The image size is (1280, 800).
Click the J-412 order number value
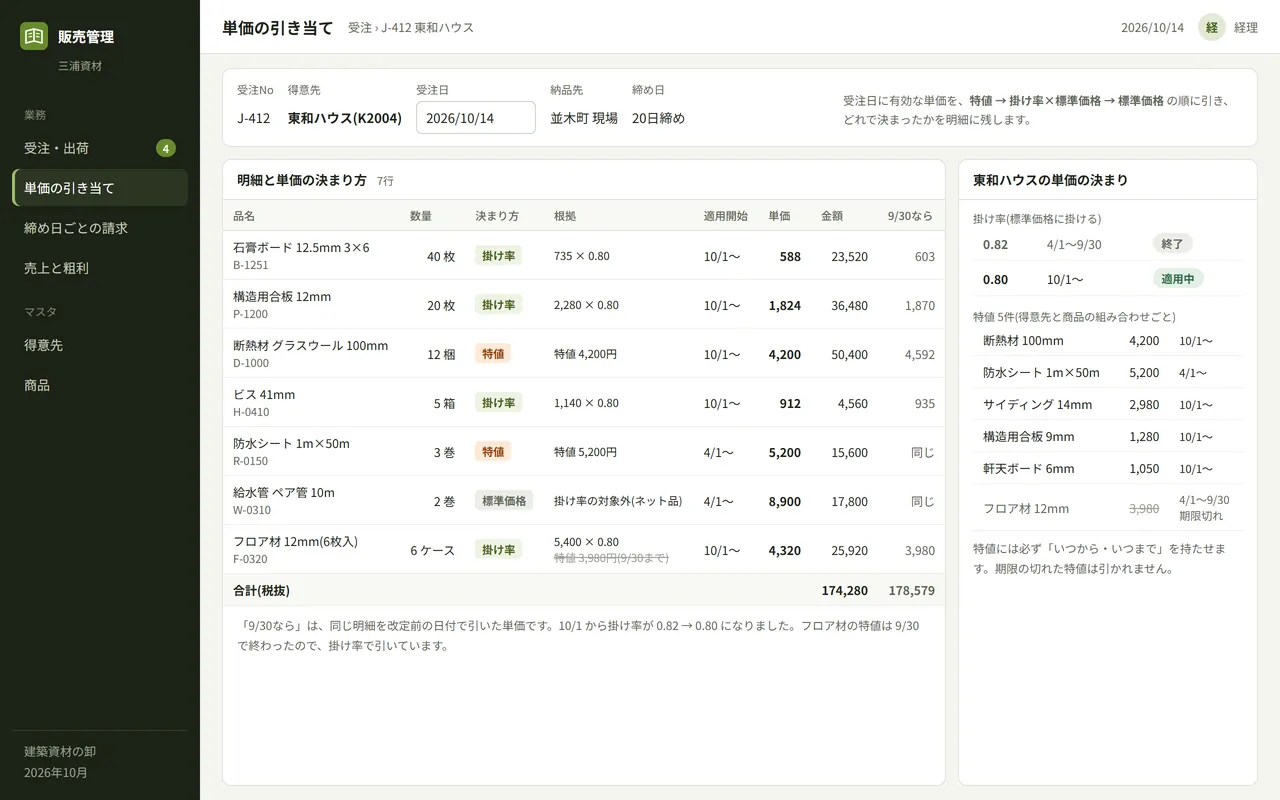(x=254, y=118)
